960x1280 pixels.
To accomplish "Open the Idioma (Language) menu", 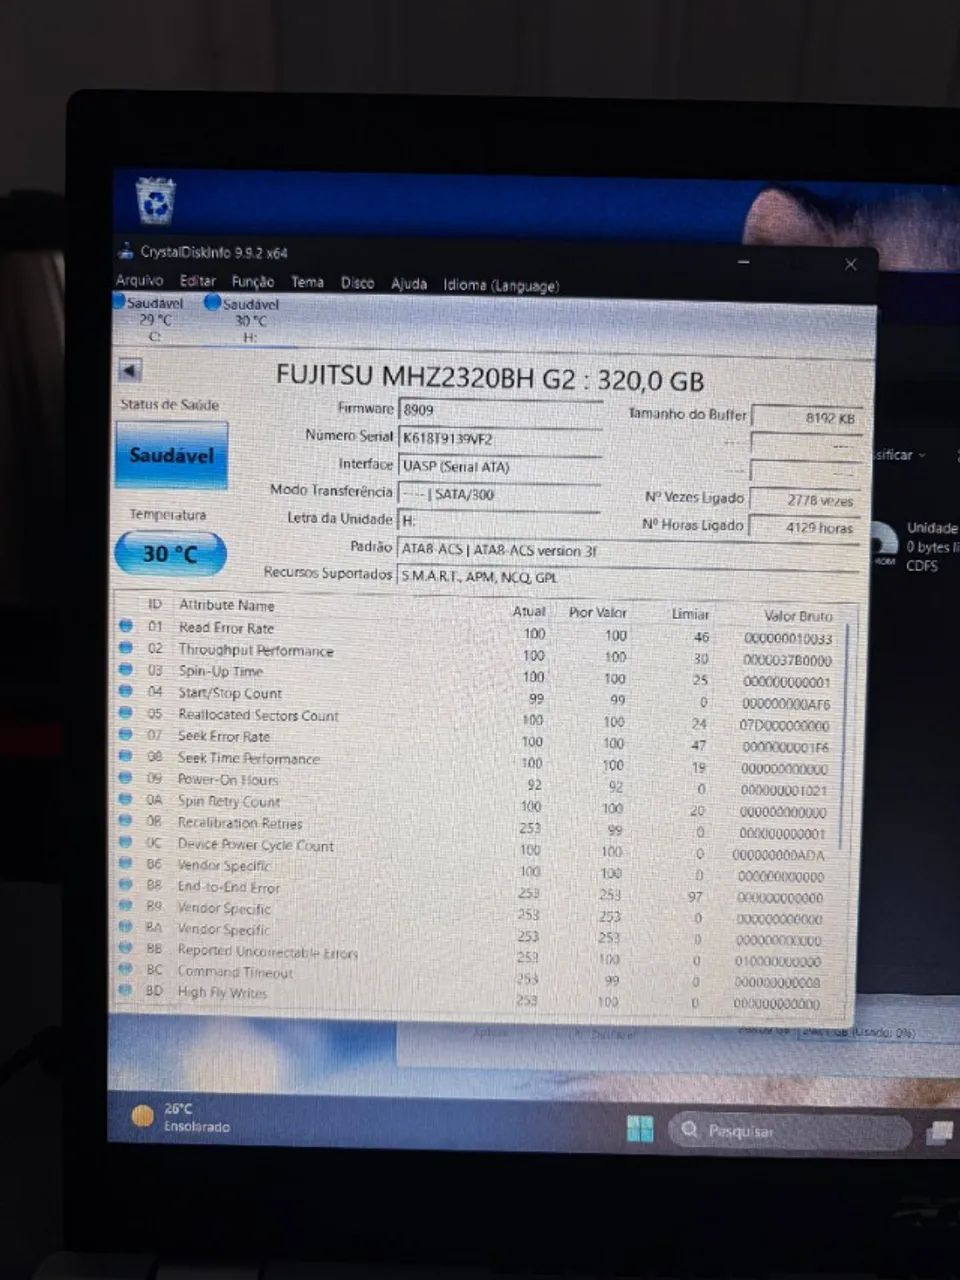I will point(501,285).
